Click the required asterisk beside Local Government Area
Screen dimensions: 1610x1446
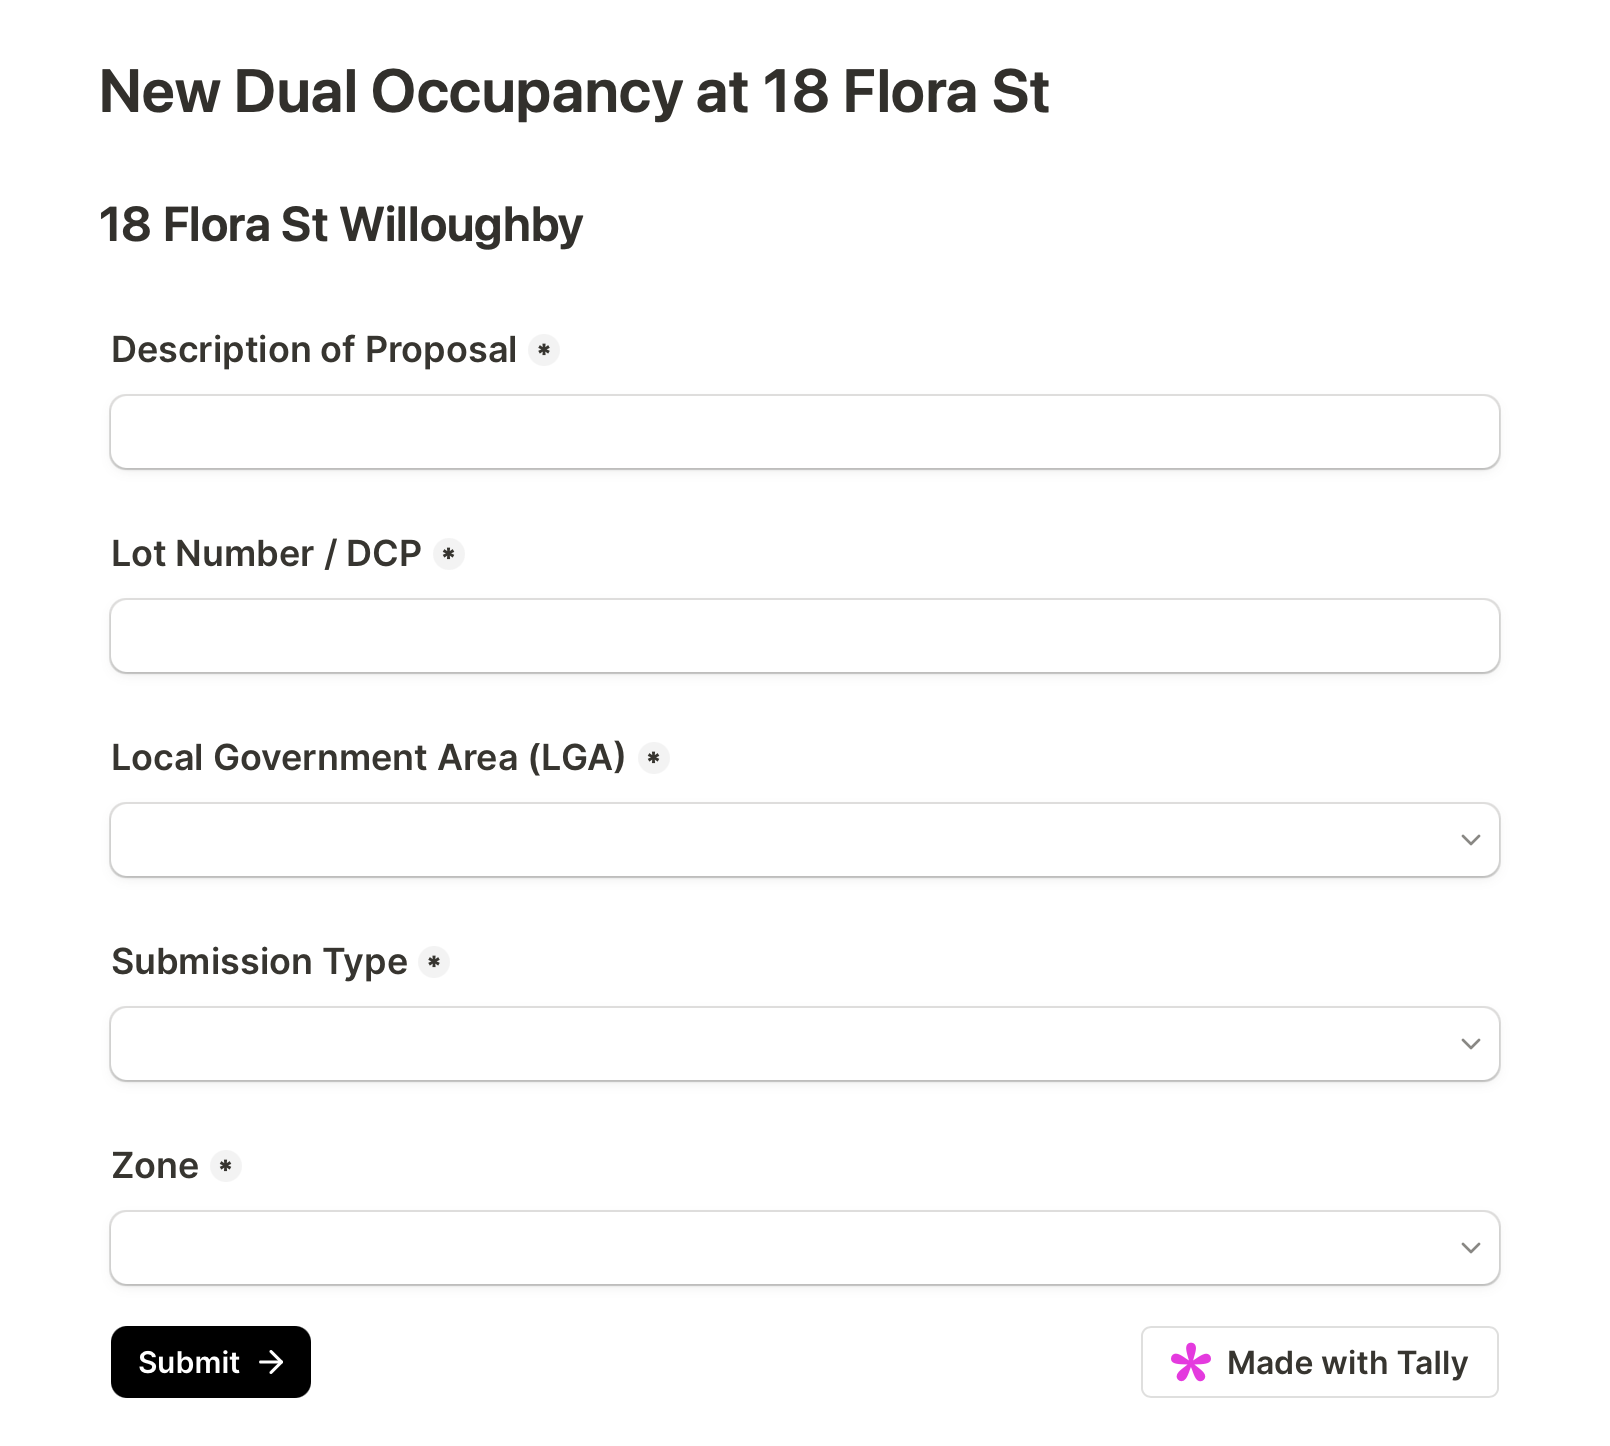pyautogui.click(x=654, y=758)
